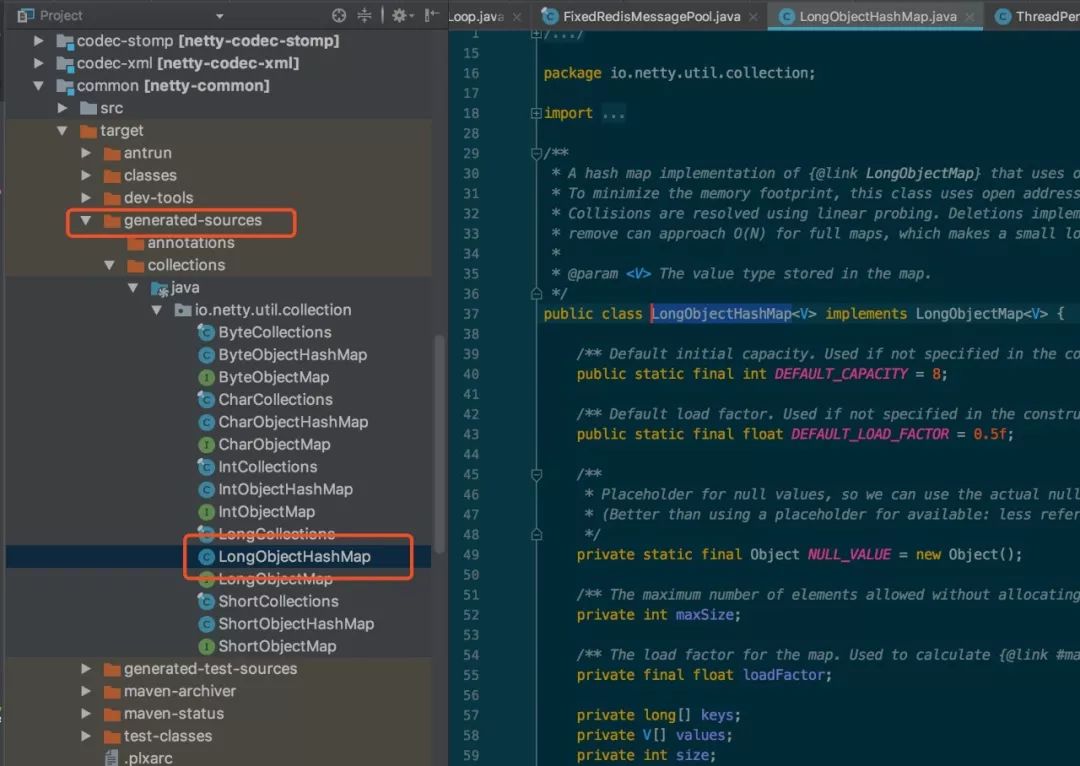Select the CharObjectHashMap class icon
1080x766 pixels.
[206, 422]
